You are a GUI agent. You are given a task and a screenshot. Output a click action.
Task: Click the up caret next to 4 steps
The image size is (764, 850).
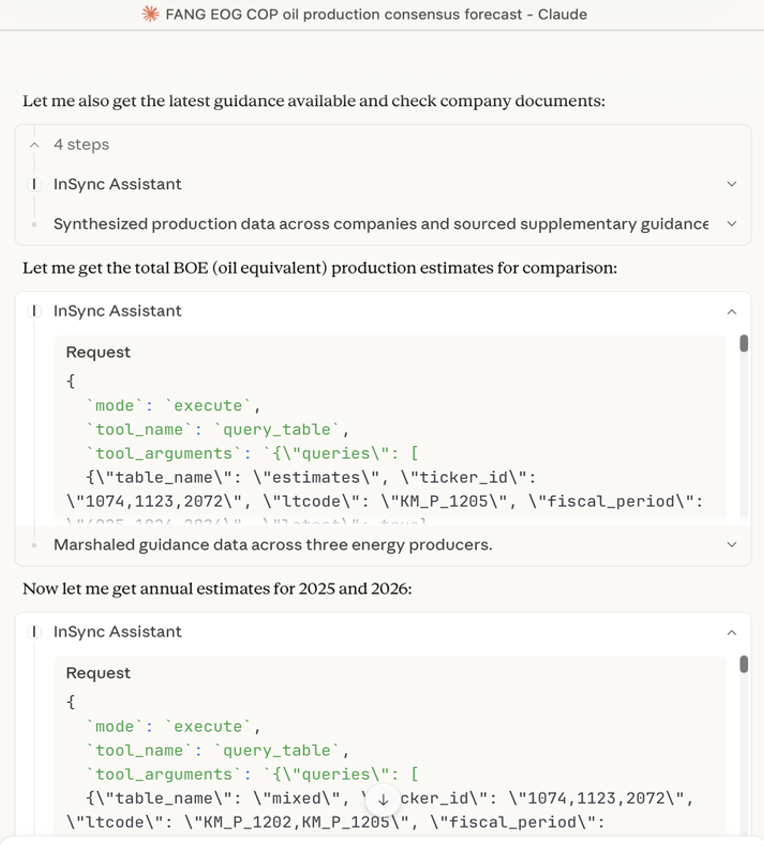click(34, 144)
